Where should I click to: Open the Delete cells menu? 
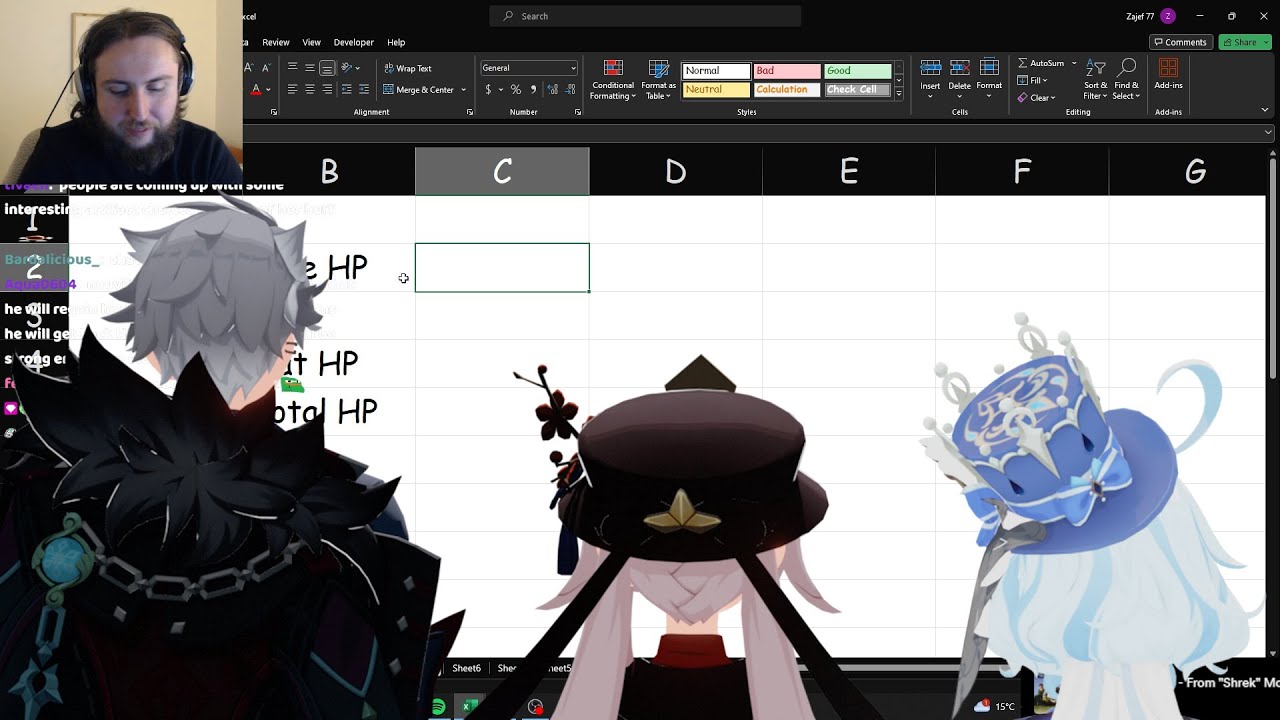[x=960, y=80]
